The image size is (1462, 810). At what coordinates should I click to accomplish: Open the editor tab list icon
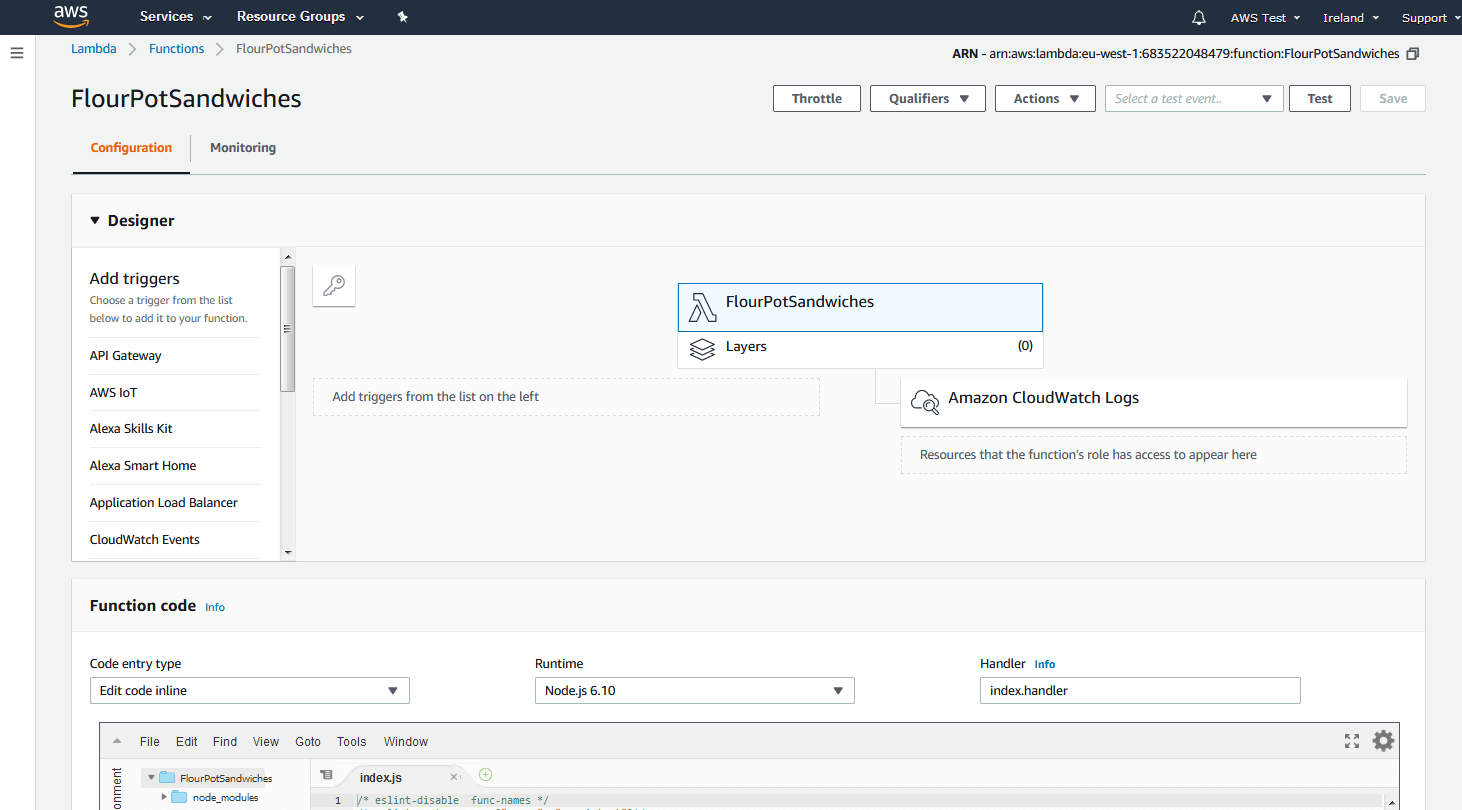pyautogui.click(x=326, y=775)
